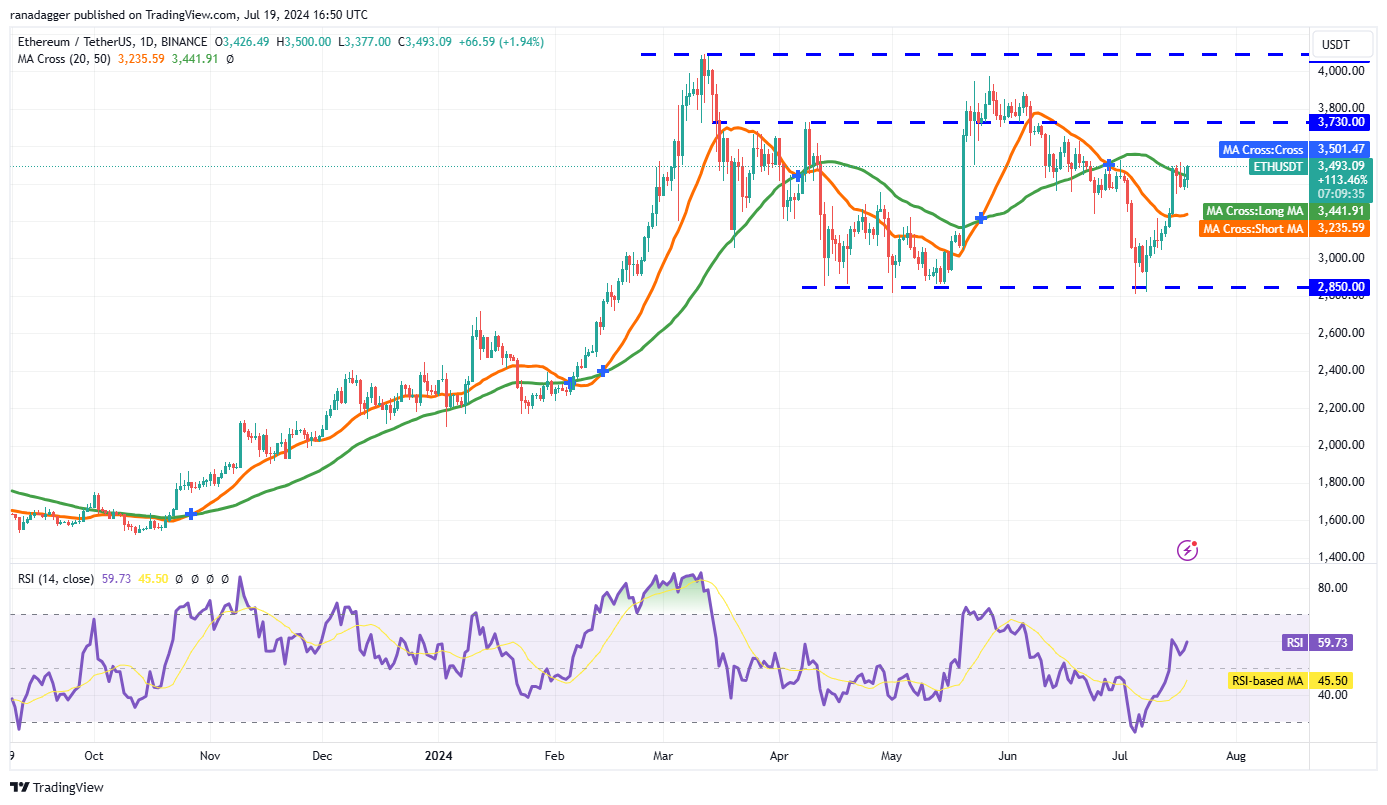Image resolution: width=1387 pixels, height=805 pixels.
Task: Click the 2,000.00 price axis label
Action: pyautogui.click(x=1343, y=445)
